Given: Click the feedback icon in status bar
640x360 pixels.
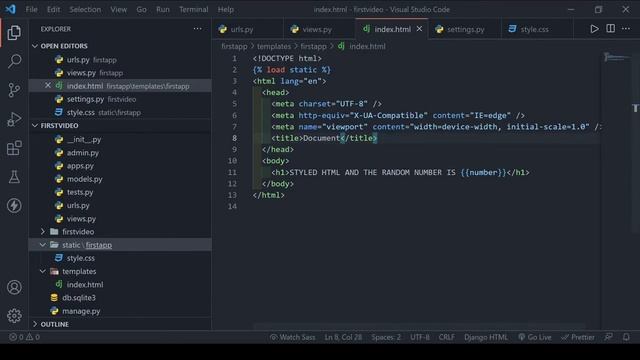Looking at the screenshot, I should (x=608, y=337).
